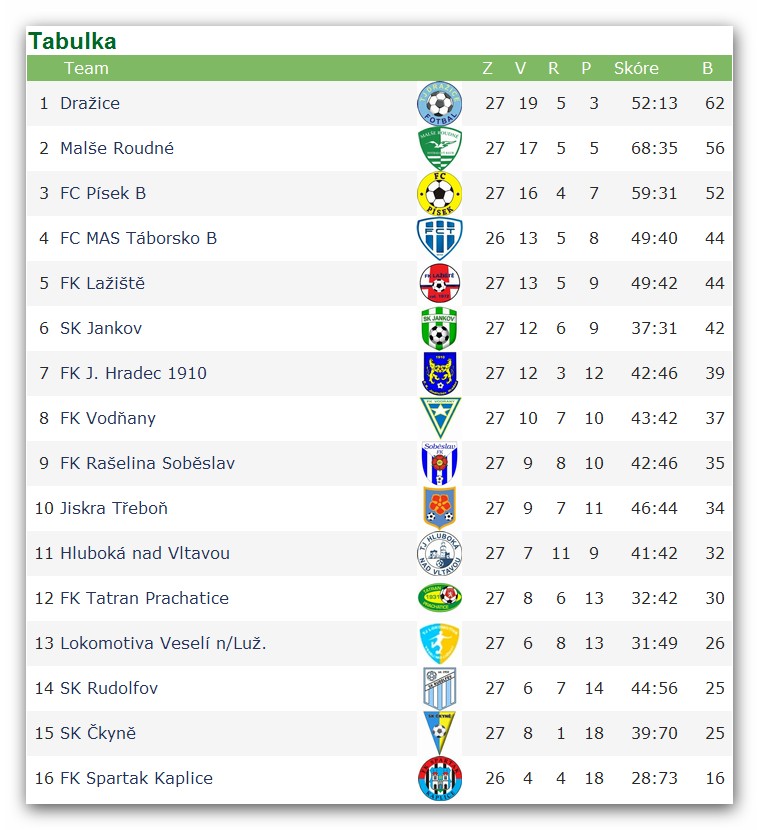This screenshot has width=759, height=830.
Task: Click the SK Čkyně pennant logo
Action: (x=439, y=734)
